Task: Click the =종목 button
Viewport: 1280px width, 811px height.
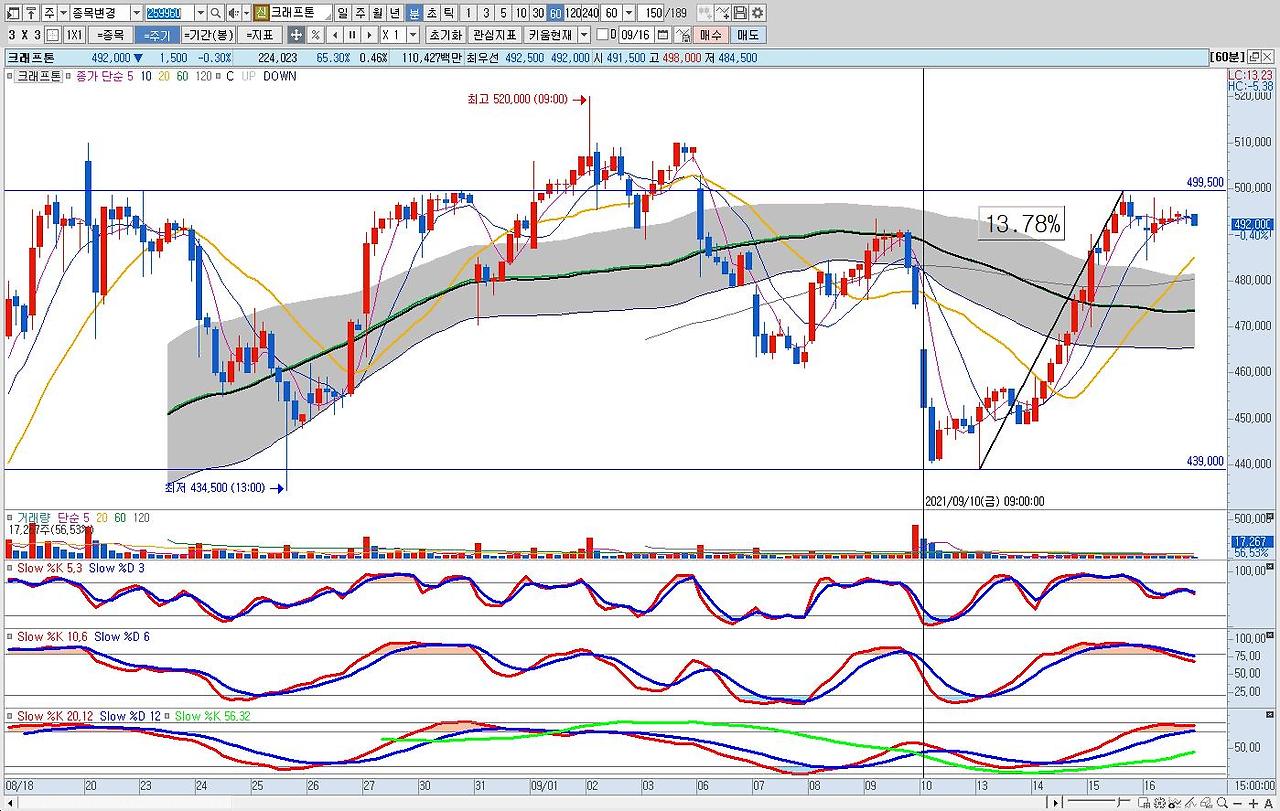Action: pos(110,35)
